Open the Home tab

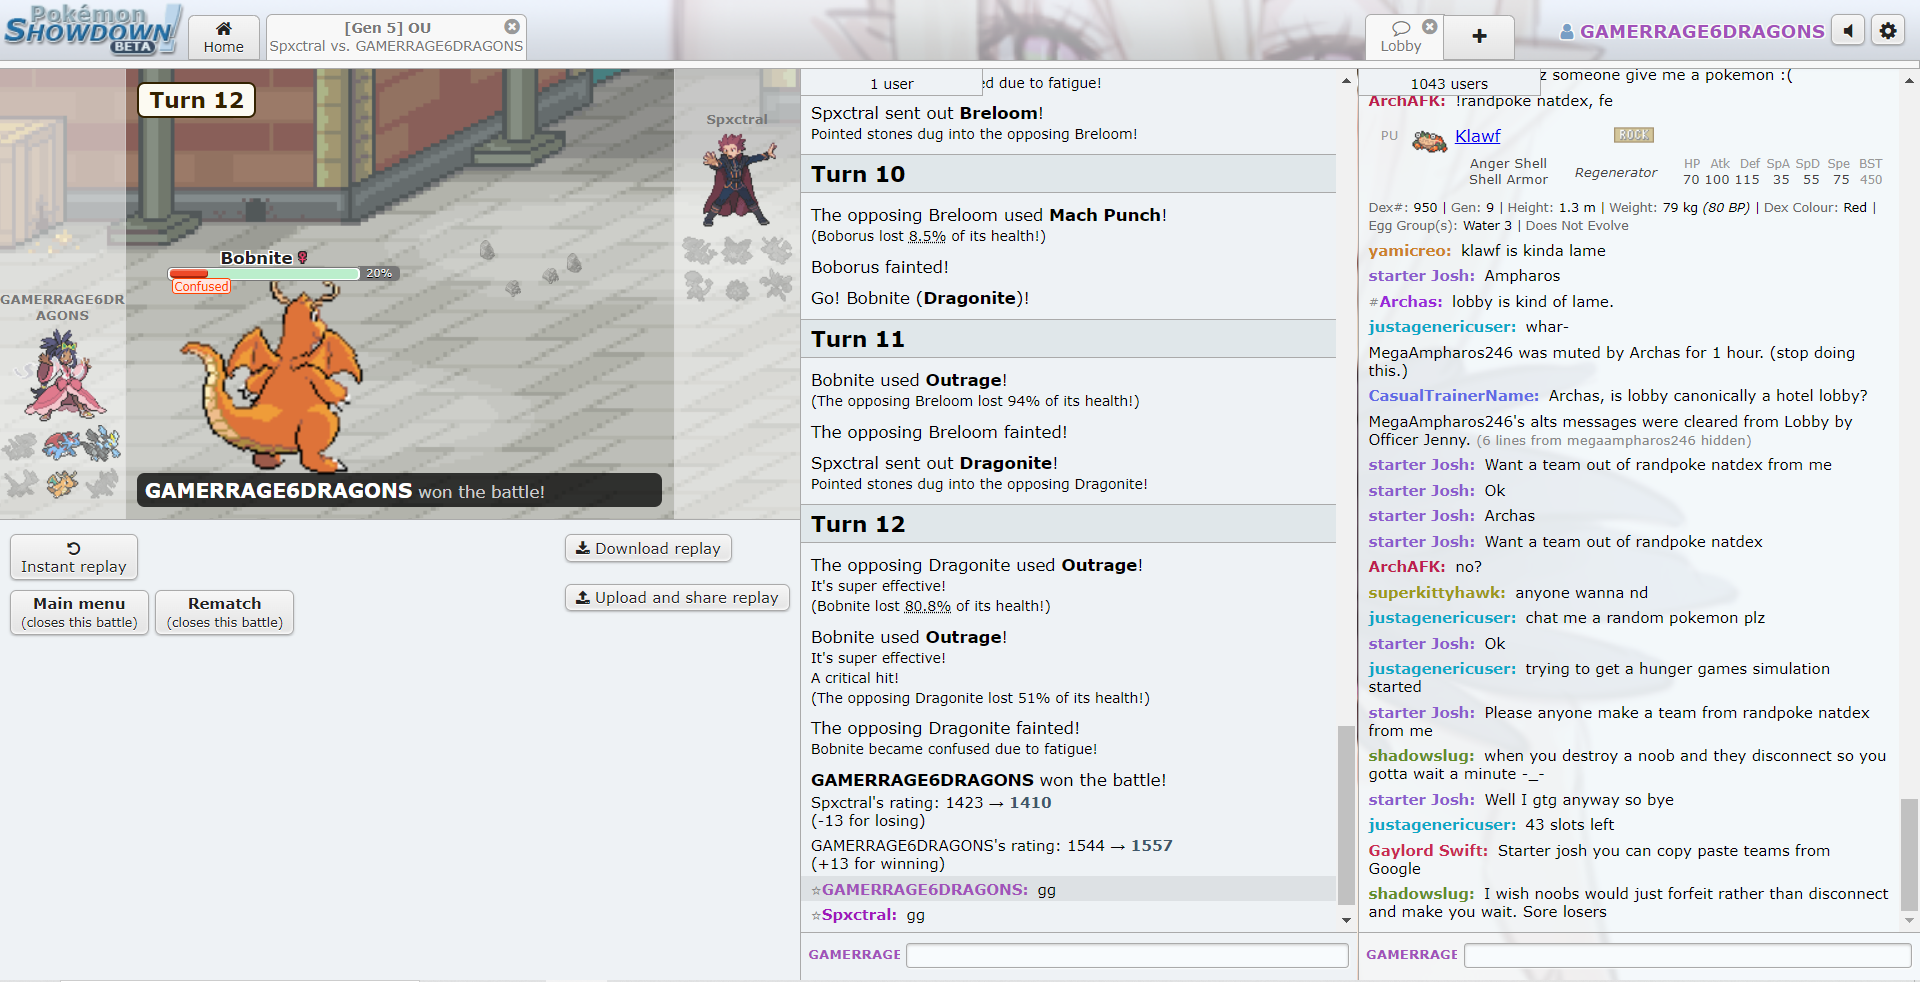tap(223, 37)
